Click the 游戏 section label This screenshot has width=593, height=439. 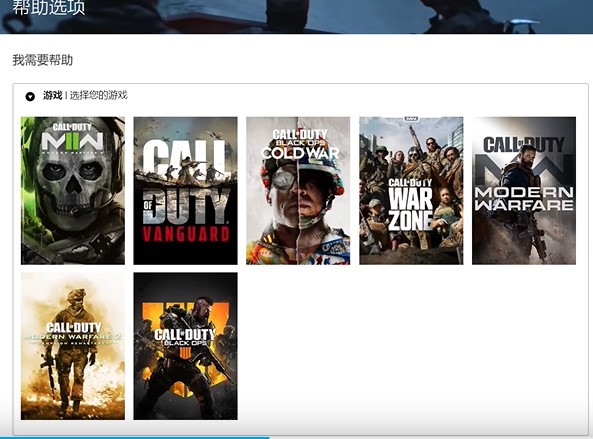coord(53,95)
